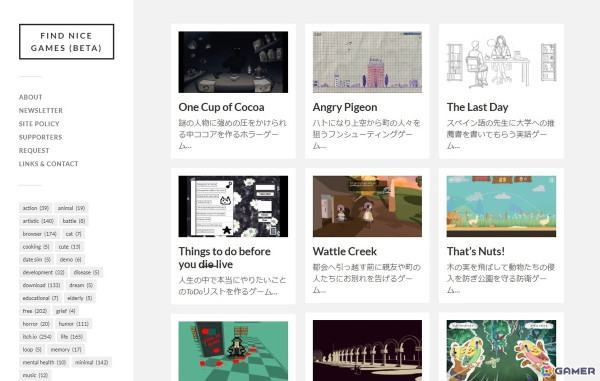600x381 pixels.
Task: Open the One Cup of Cocoa thumbnail
Action: 233,62
